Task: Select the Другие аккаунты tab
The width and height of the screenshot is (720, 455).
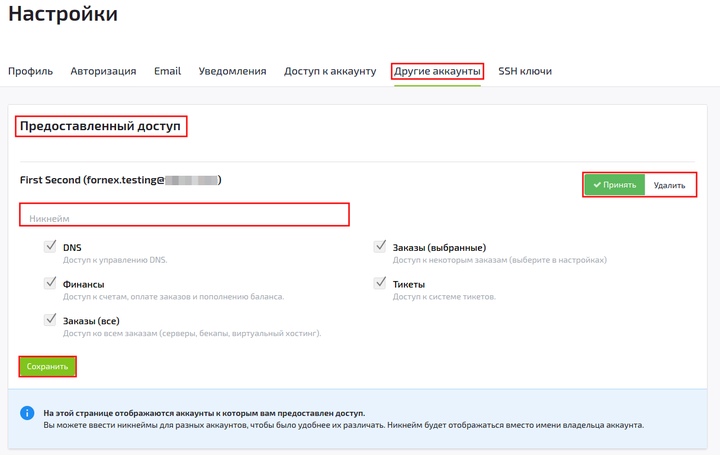Action: (x=437, y=71)
